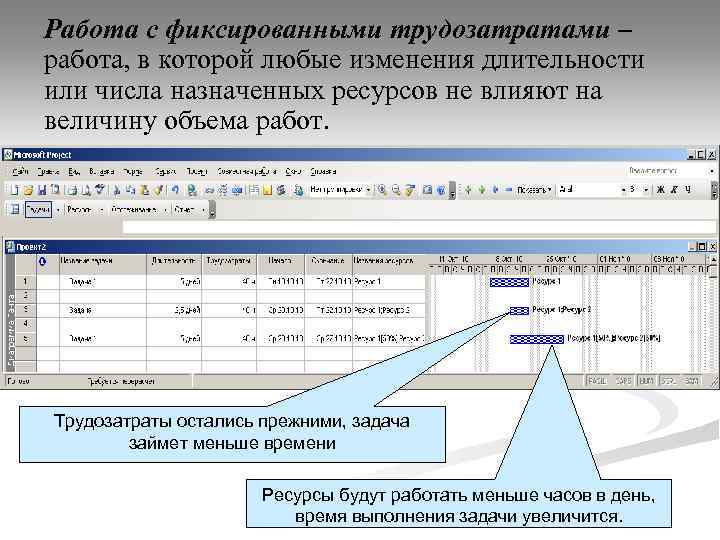Activate the Format Painter brush icon
This screenshot has height=540, width=720.
pyautogui.click(x=159, y=190)
